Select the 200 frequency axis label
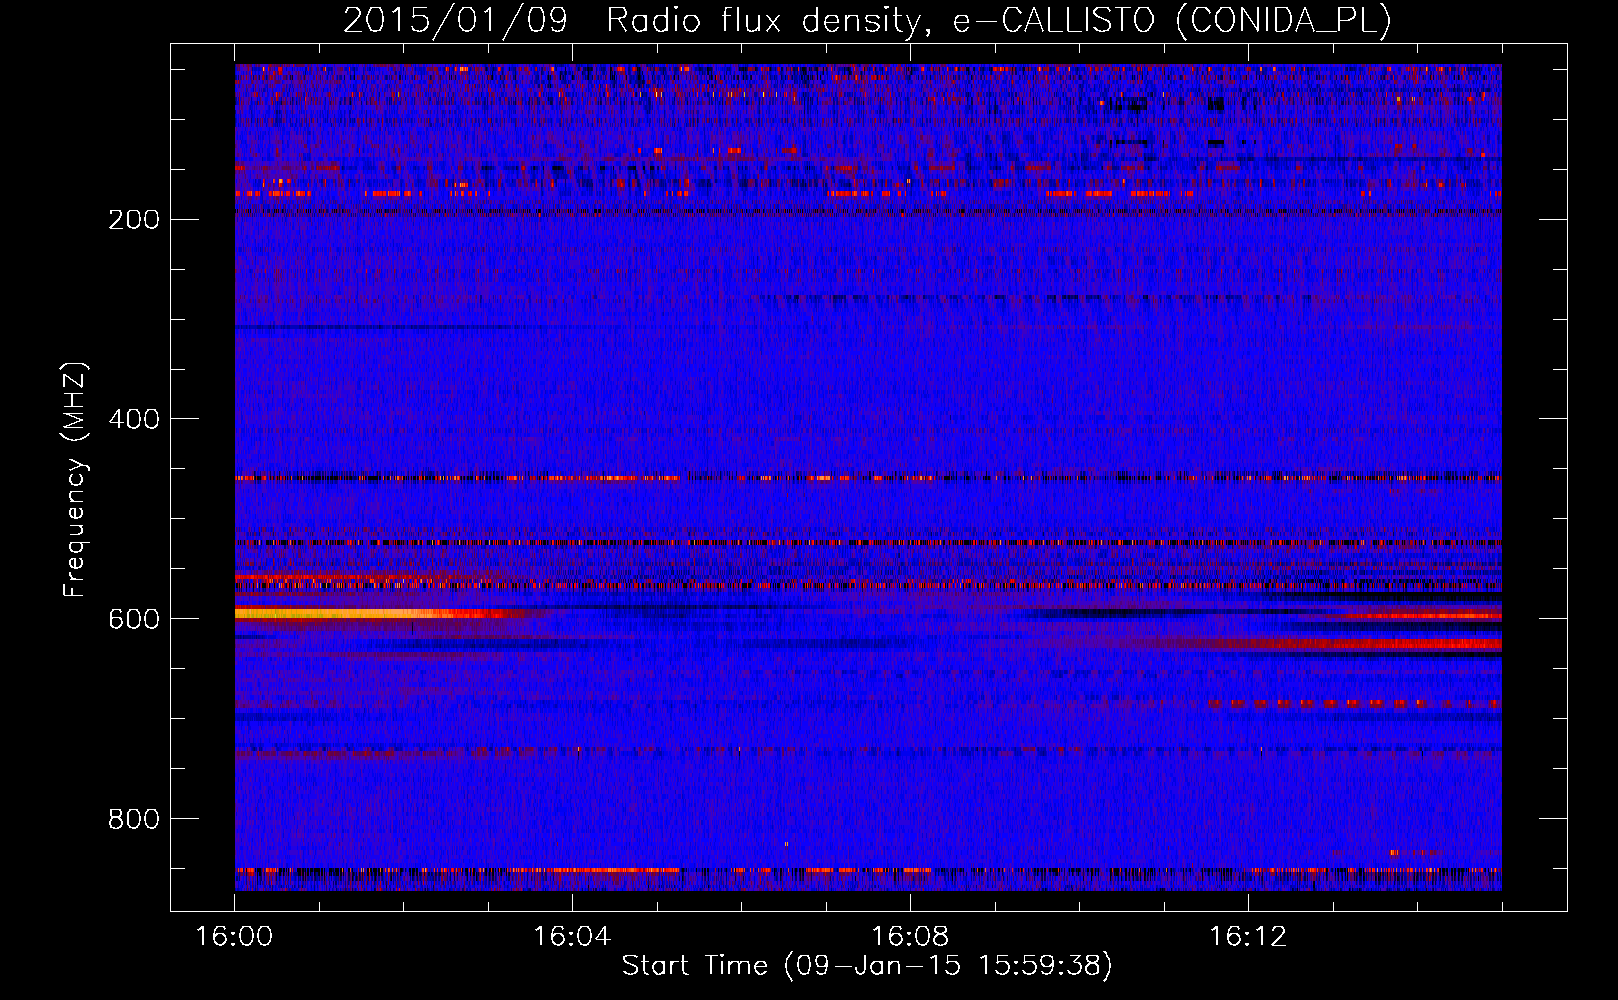 pos(134,220)
